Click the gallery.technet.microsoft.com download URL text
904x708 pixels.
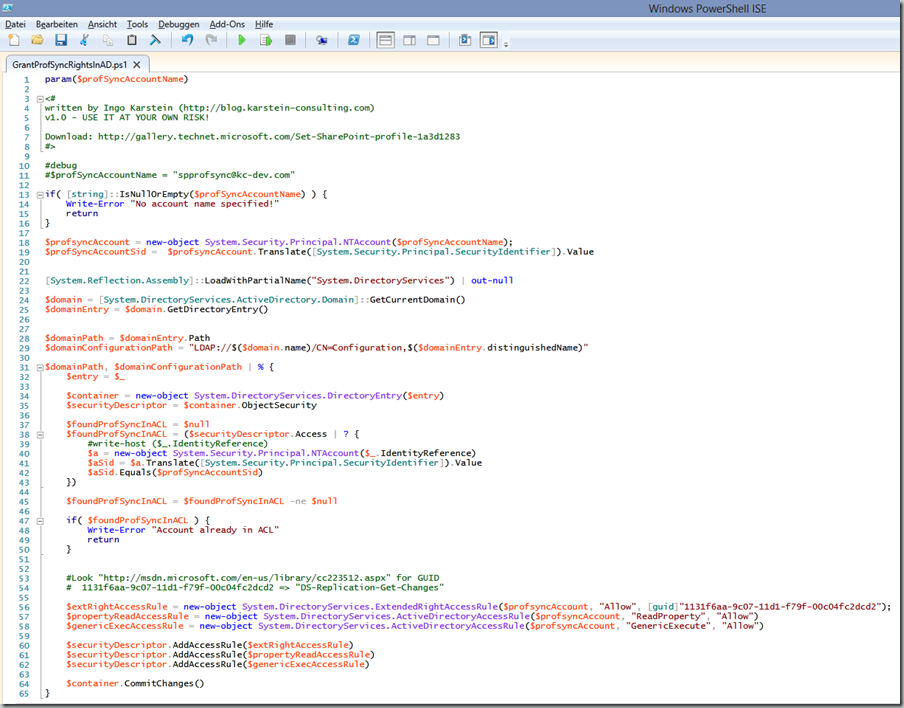279,137
